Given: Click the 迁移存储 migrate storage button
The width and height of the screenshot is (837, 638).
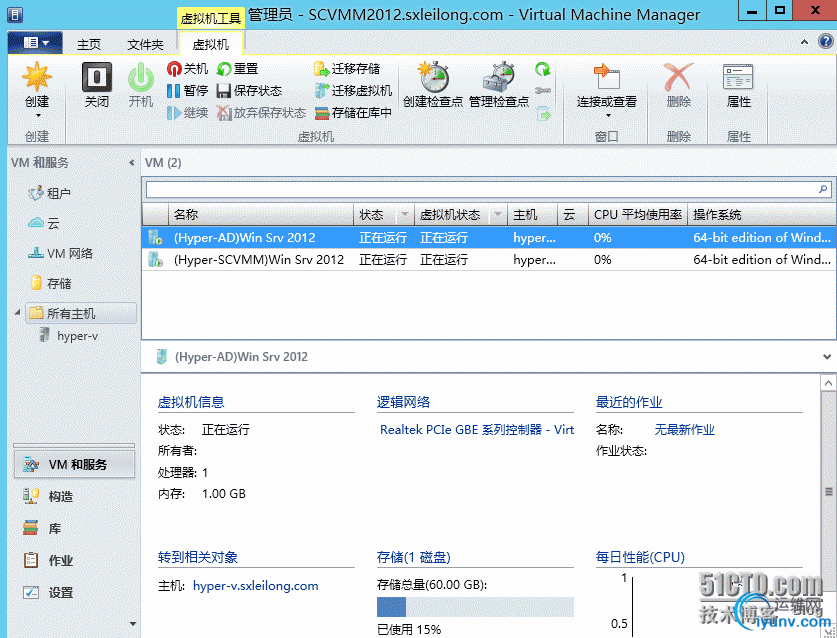Looking at the screenshot, I should pos(347,69).
